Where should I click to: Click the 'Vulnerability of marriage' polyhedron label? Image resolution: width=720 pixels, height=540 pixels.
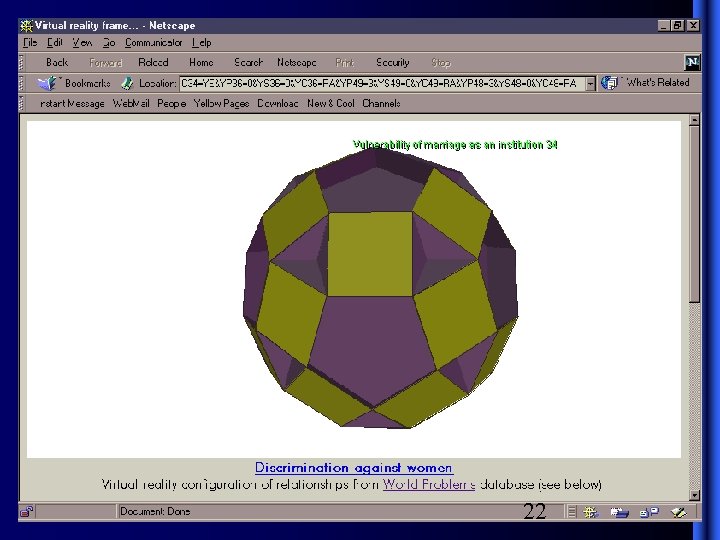[x=455, y=145]
